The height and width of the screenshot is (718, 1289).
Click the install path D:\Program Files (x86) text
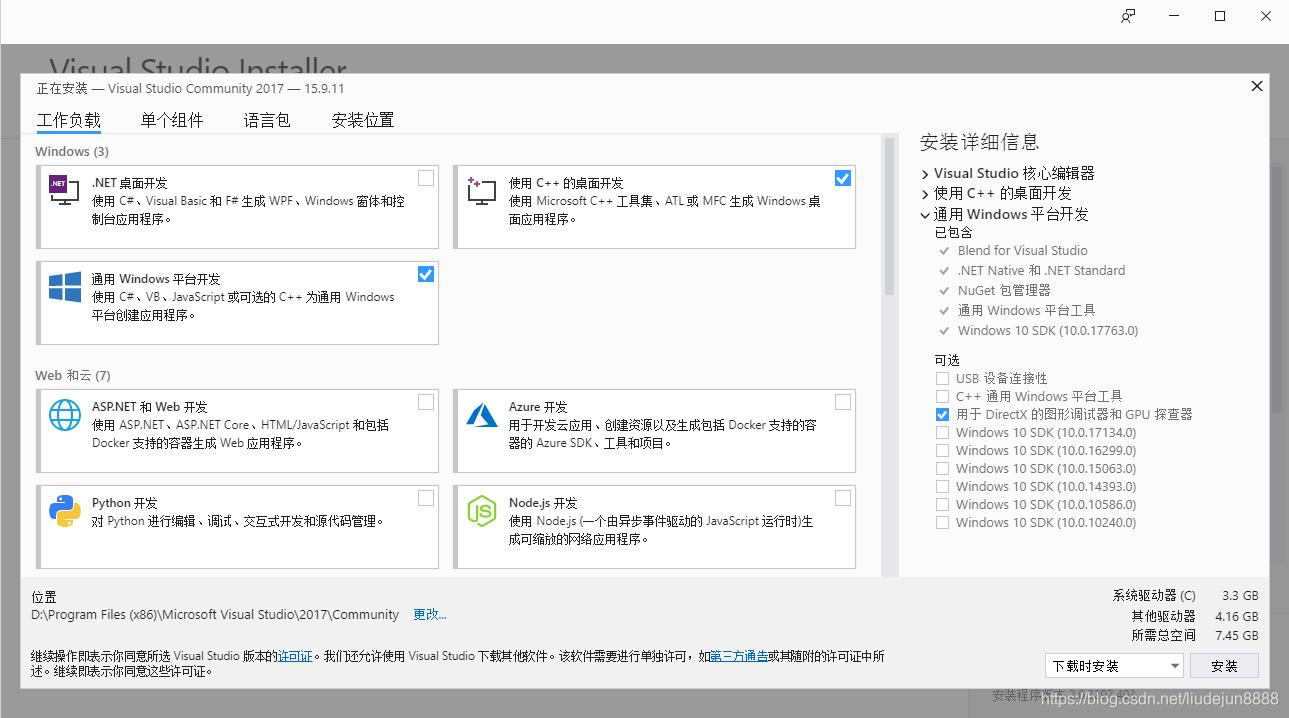pyautogui.click(x=215, y=614)
